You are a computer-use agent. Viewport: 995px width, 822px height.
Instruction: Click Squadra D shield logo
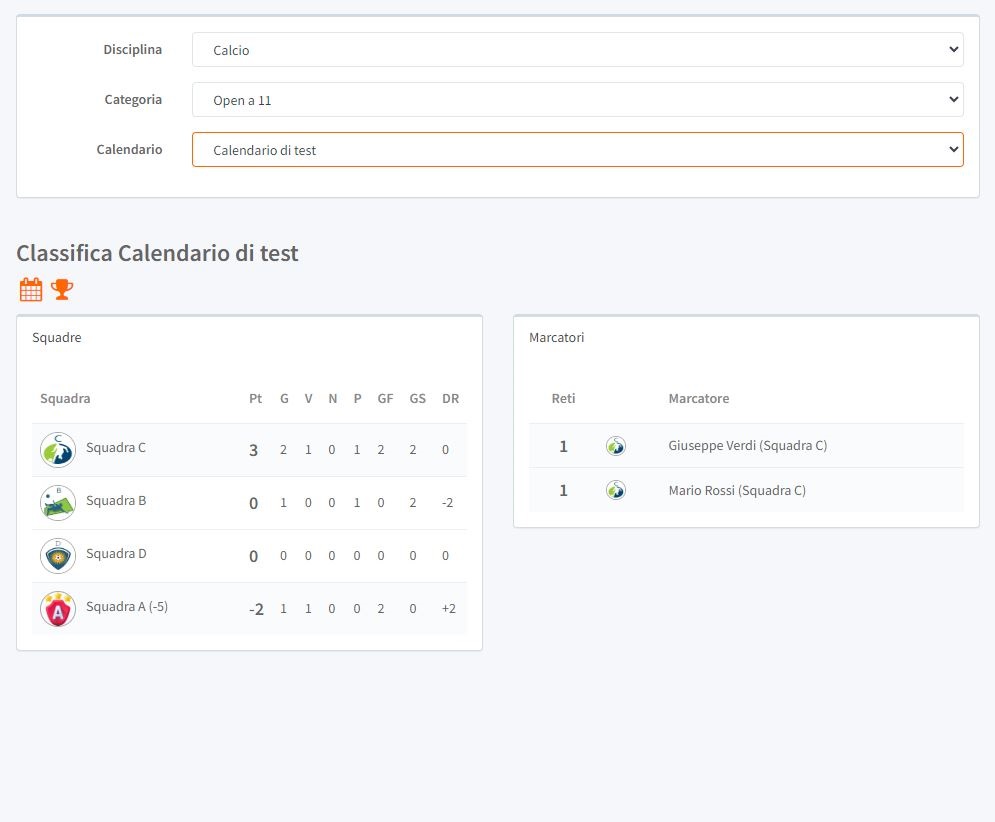pyautogui.click(x=58, y=556)
